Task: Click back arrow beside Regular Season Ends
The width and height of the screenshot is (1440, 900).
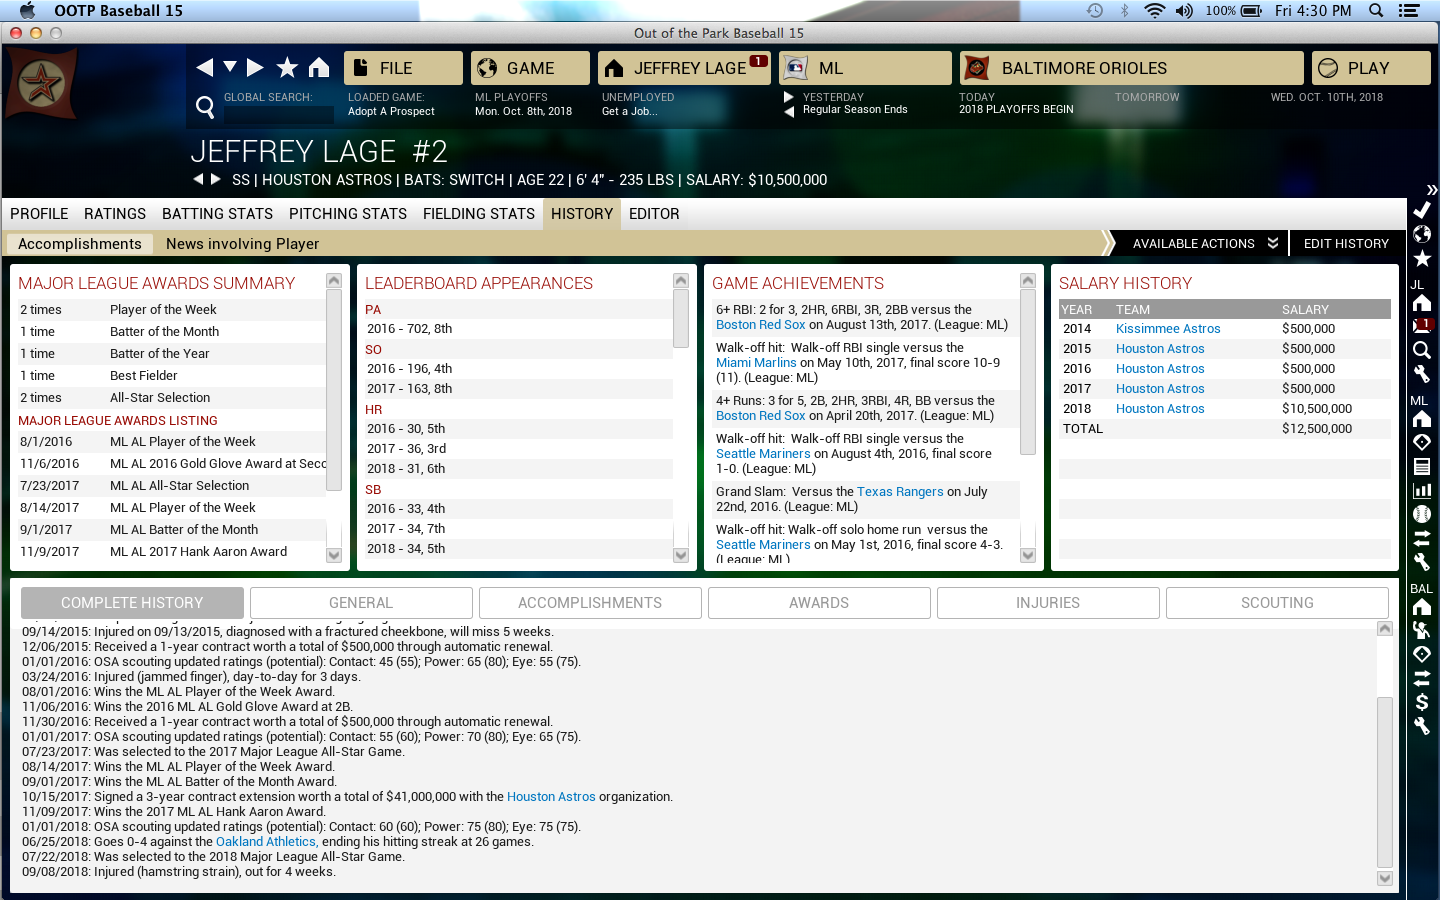Action: (789, 110)
